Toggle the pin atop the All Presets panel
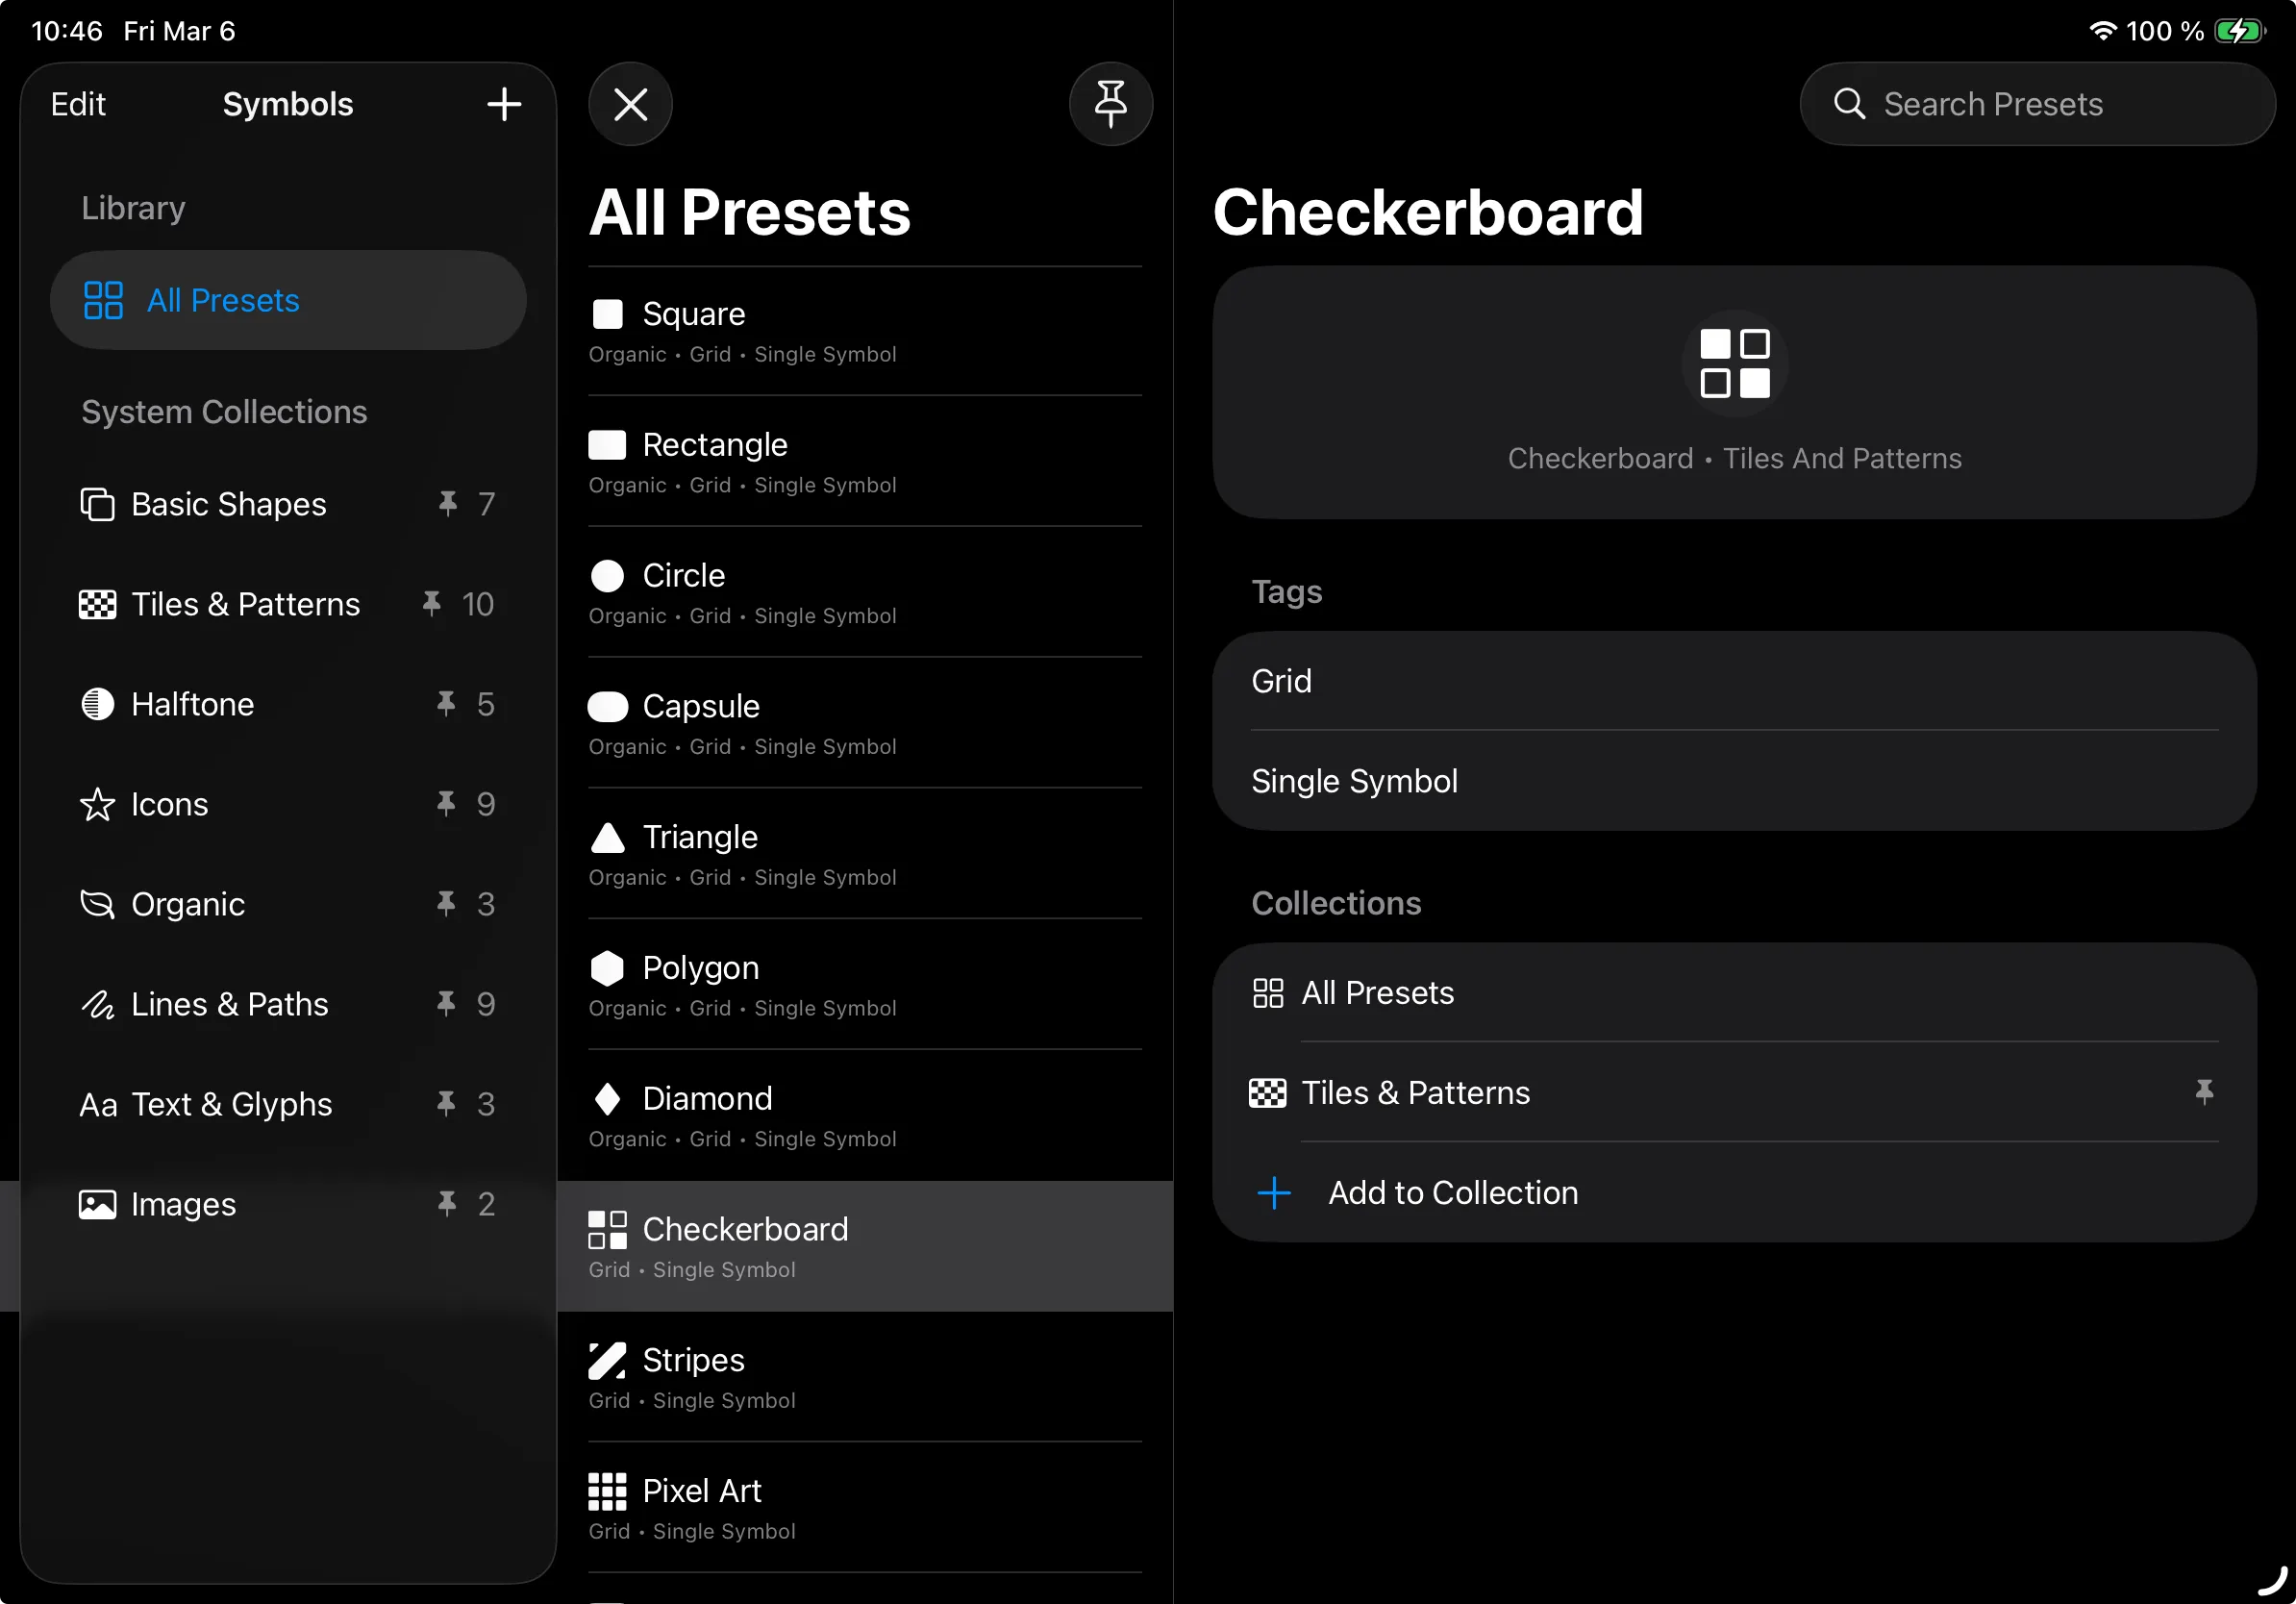2296x1604 pixels. pos(1111,103)
